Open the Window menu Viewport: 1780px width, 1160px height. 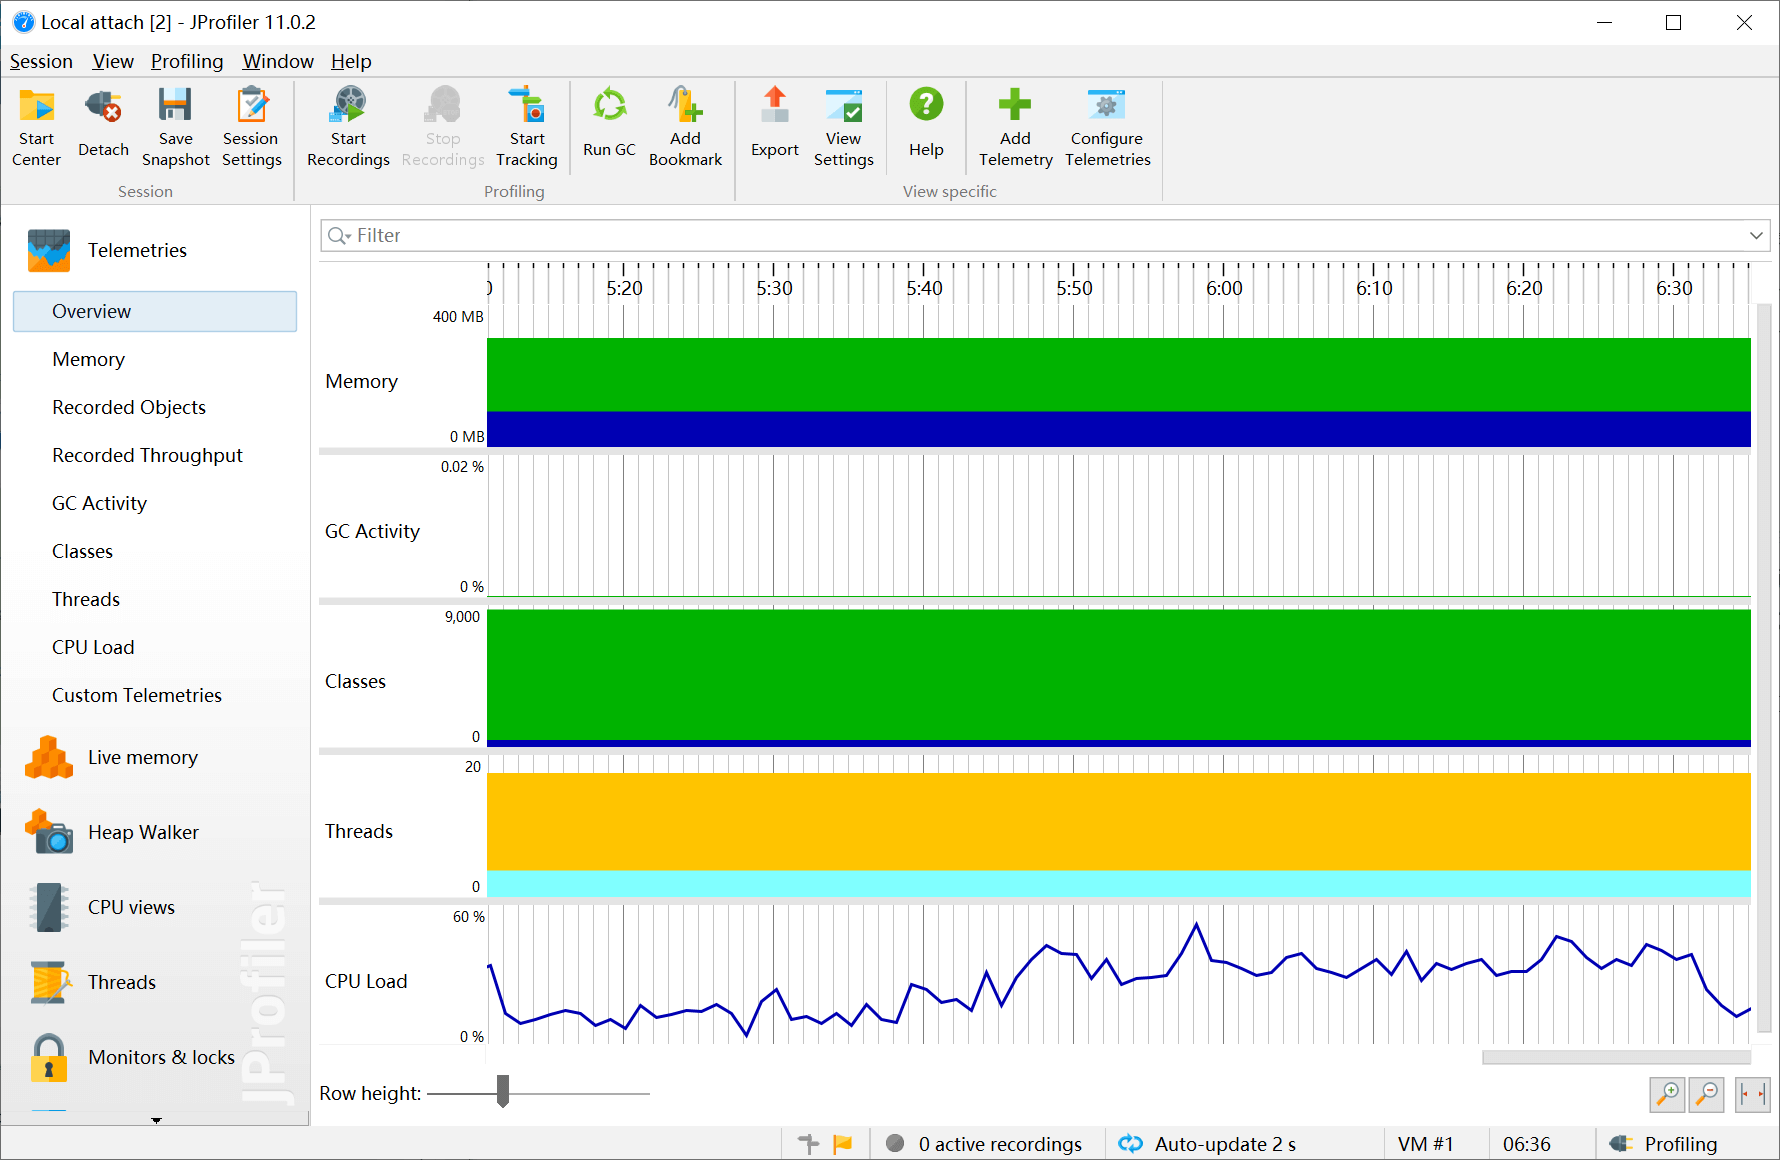pyautogui.click(x=278, y=61)
